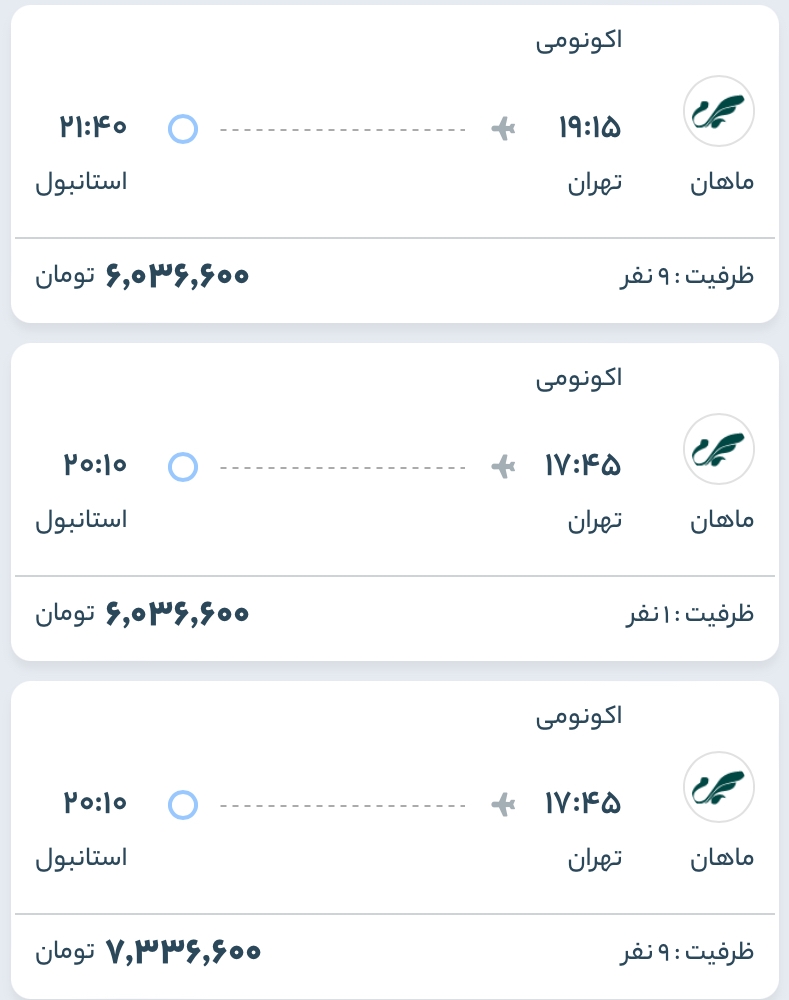Click the Mahan logo on the one-seat capacity flight
789x1000 pixels.
pyautogui.click(x=718, y=450)
